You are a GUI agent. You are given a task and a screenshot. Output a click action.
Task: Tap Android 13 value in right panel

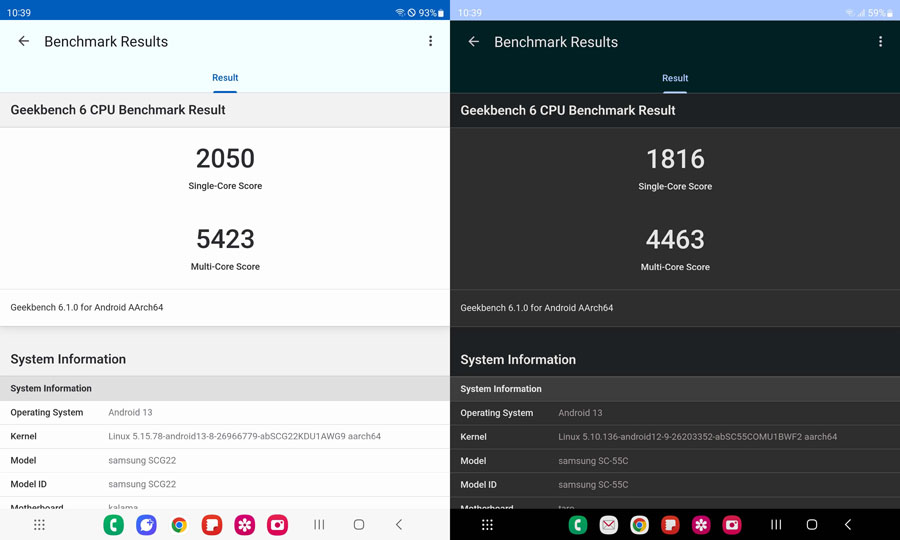click(x=580, y=413)
